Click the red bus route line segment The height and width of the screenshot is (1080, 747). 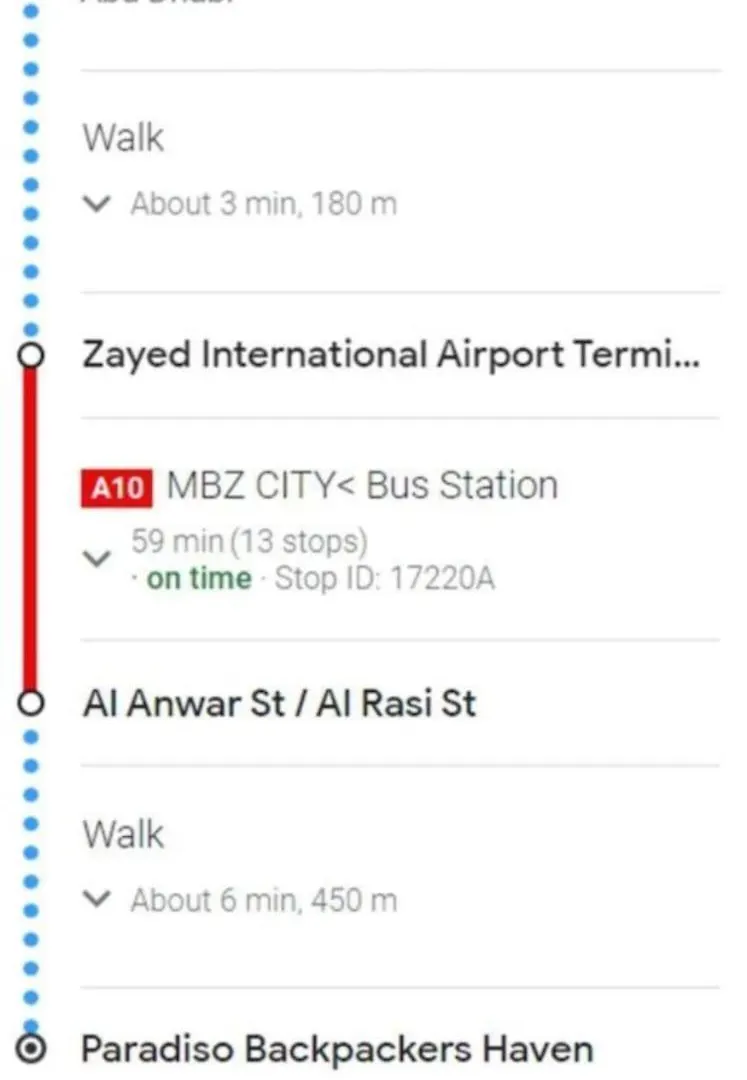(x=30, y=529)
